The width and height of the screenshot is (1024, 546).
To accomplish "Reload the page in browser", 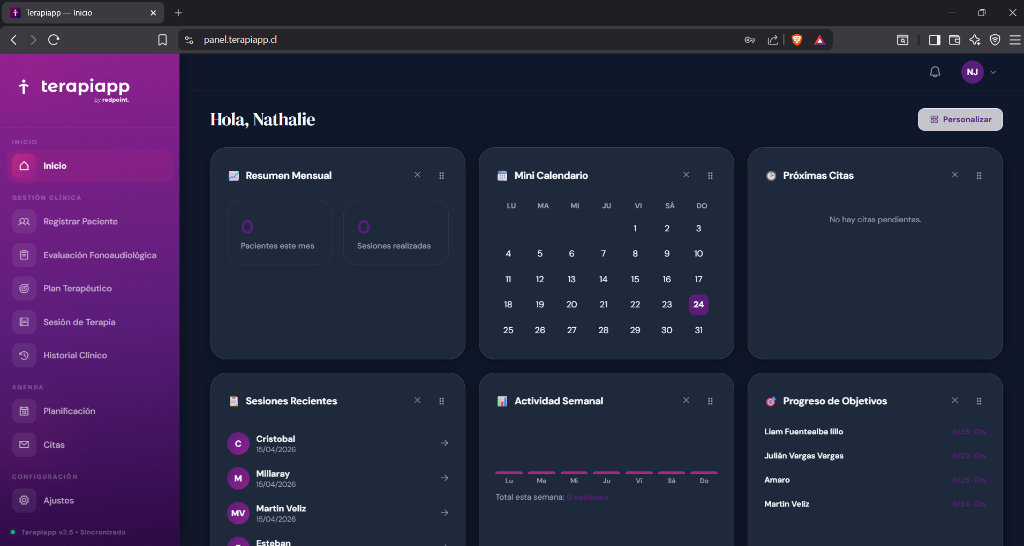I will tap(54, 40).
